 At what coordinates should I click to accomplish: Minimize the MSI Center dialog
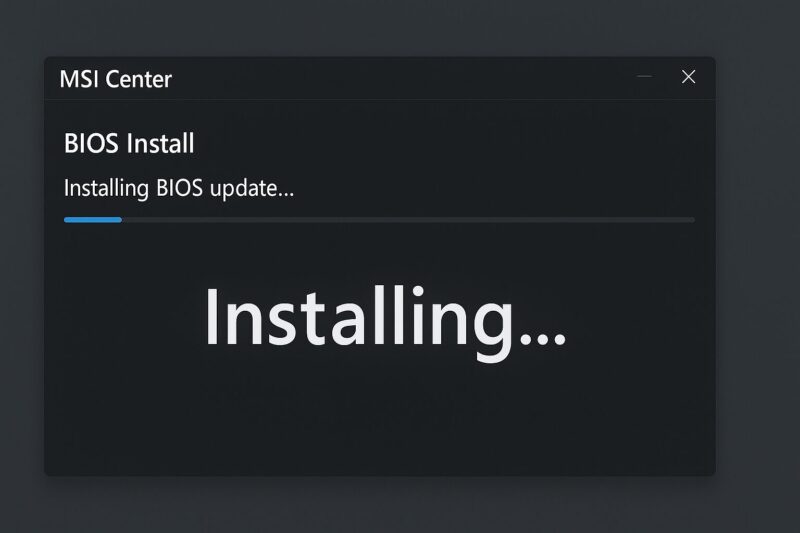pyautogui.click(x=645, y=77)
